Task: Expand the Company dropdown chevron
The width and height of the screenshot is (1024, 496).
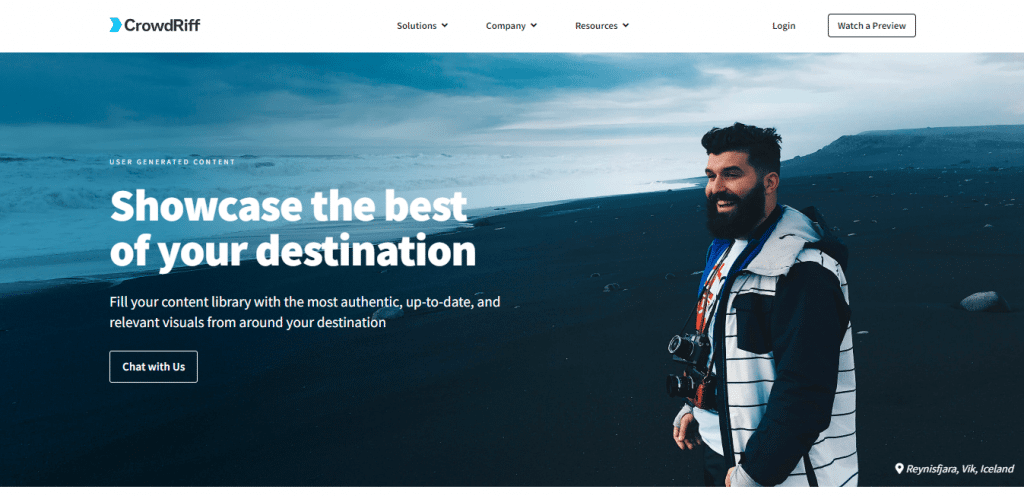Action: tap(534, 25)
